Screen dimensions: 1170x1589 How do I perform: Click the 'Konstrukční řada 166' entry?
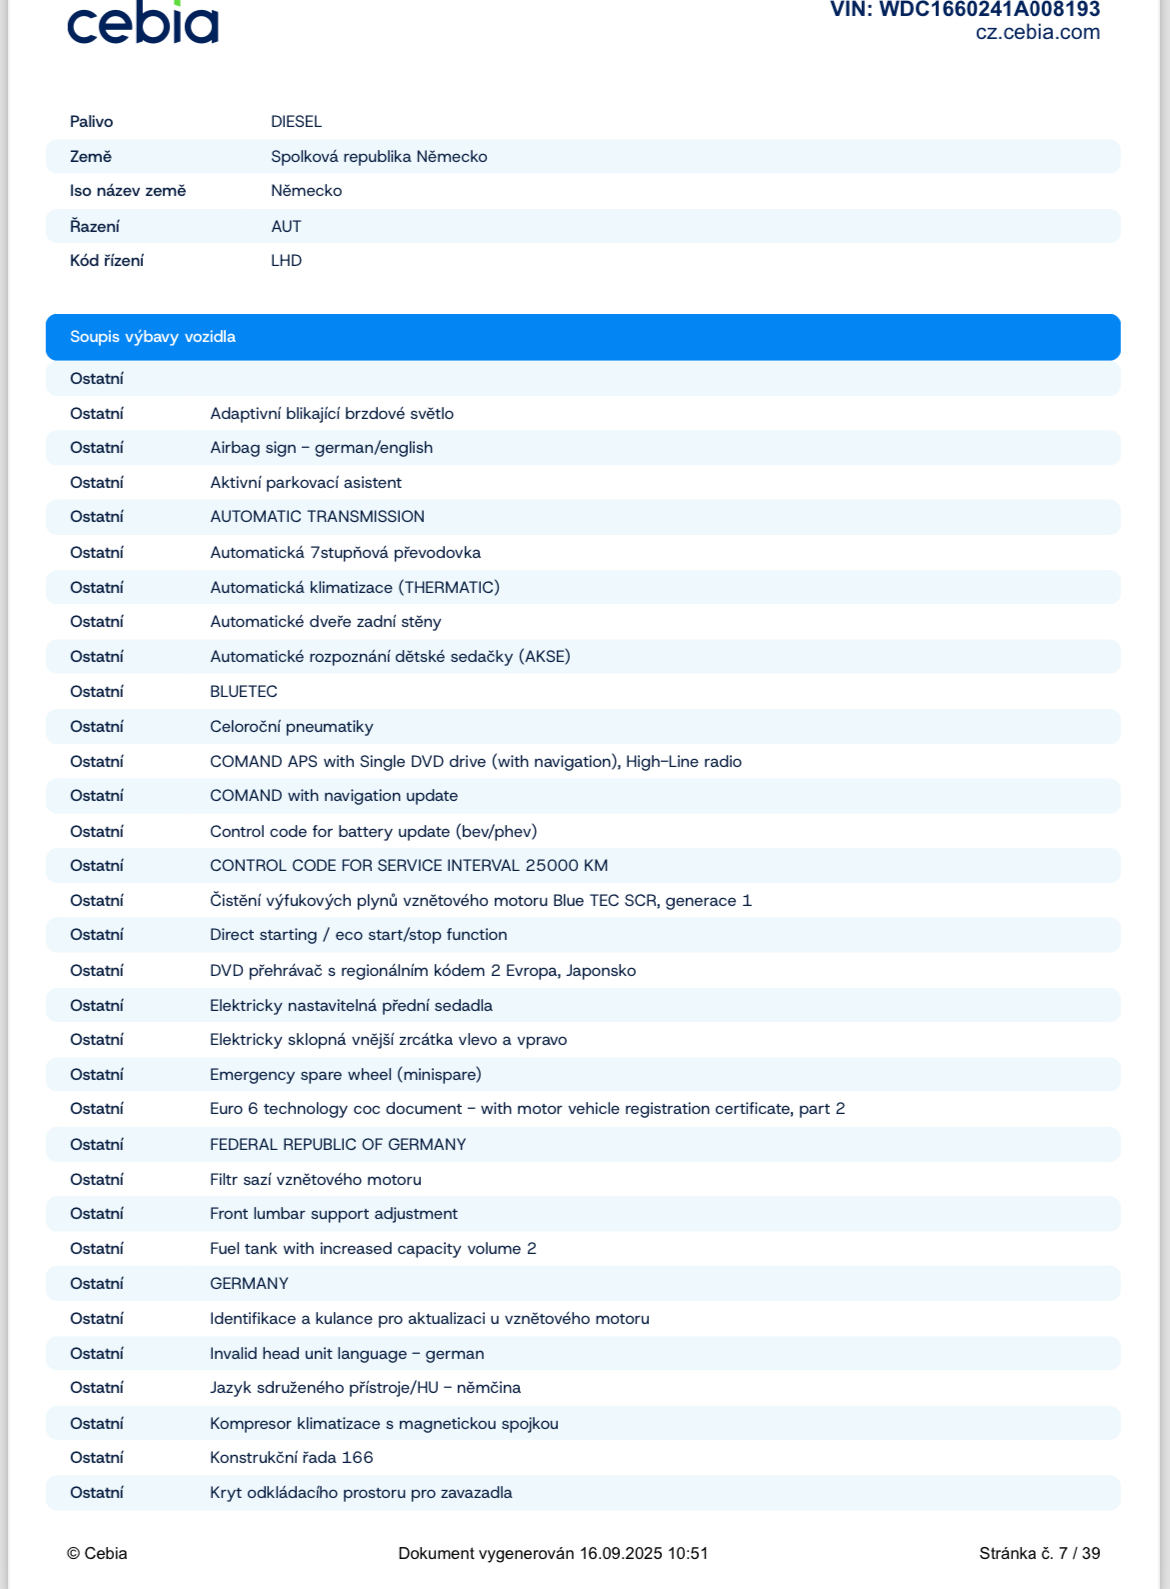point(291,1458)
